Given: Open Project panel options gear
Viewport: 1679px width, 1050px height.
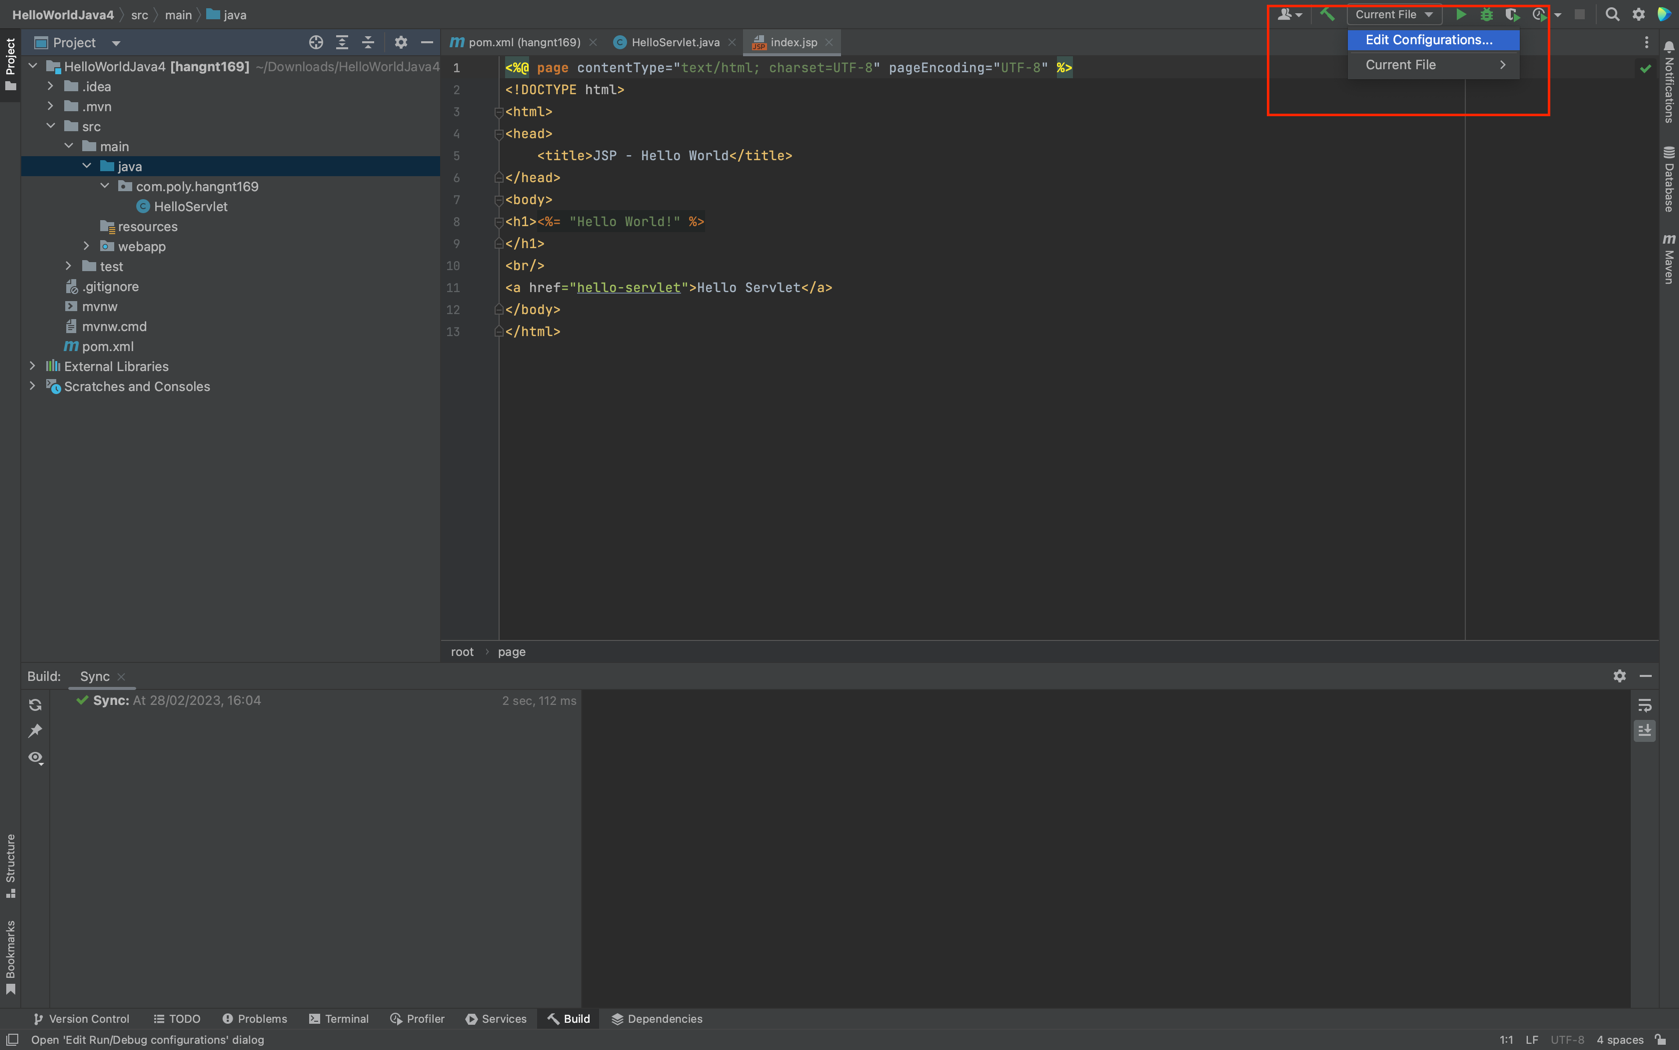Looking at the screenshot, I should coord(401,42).
